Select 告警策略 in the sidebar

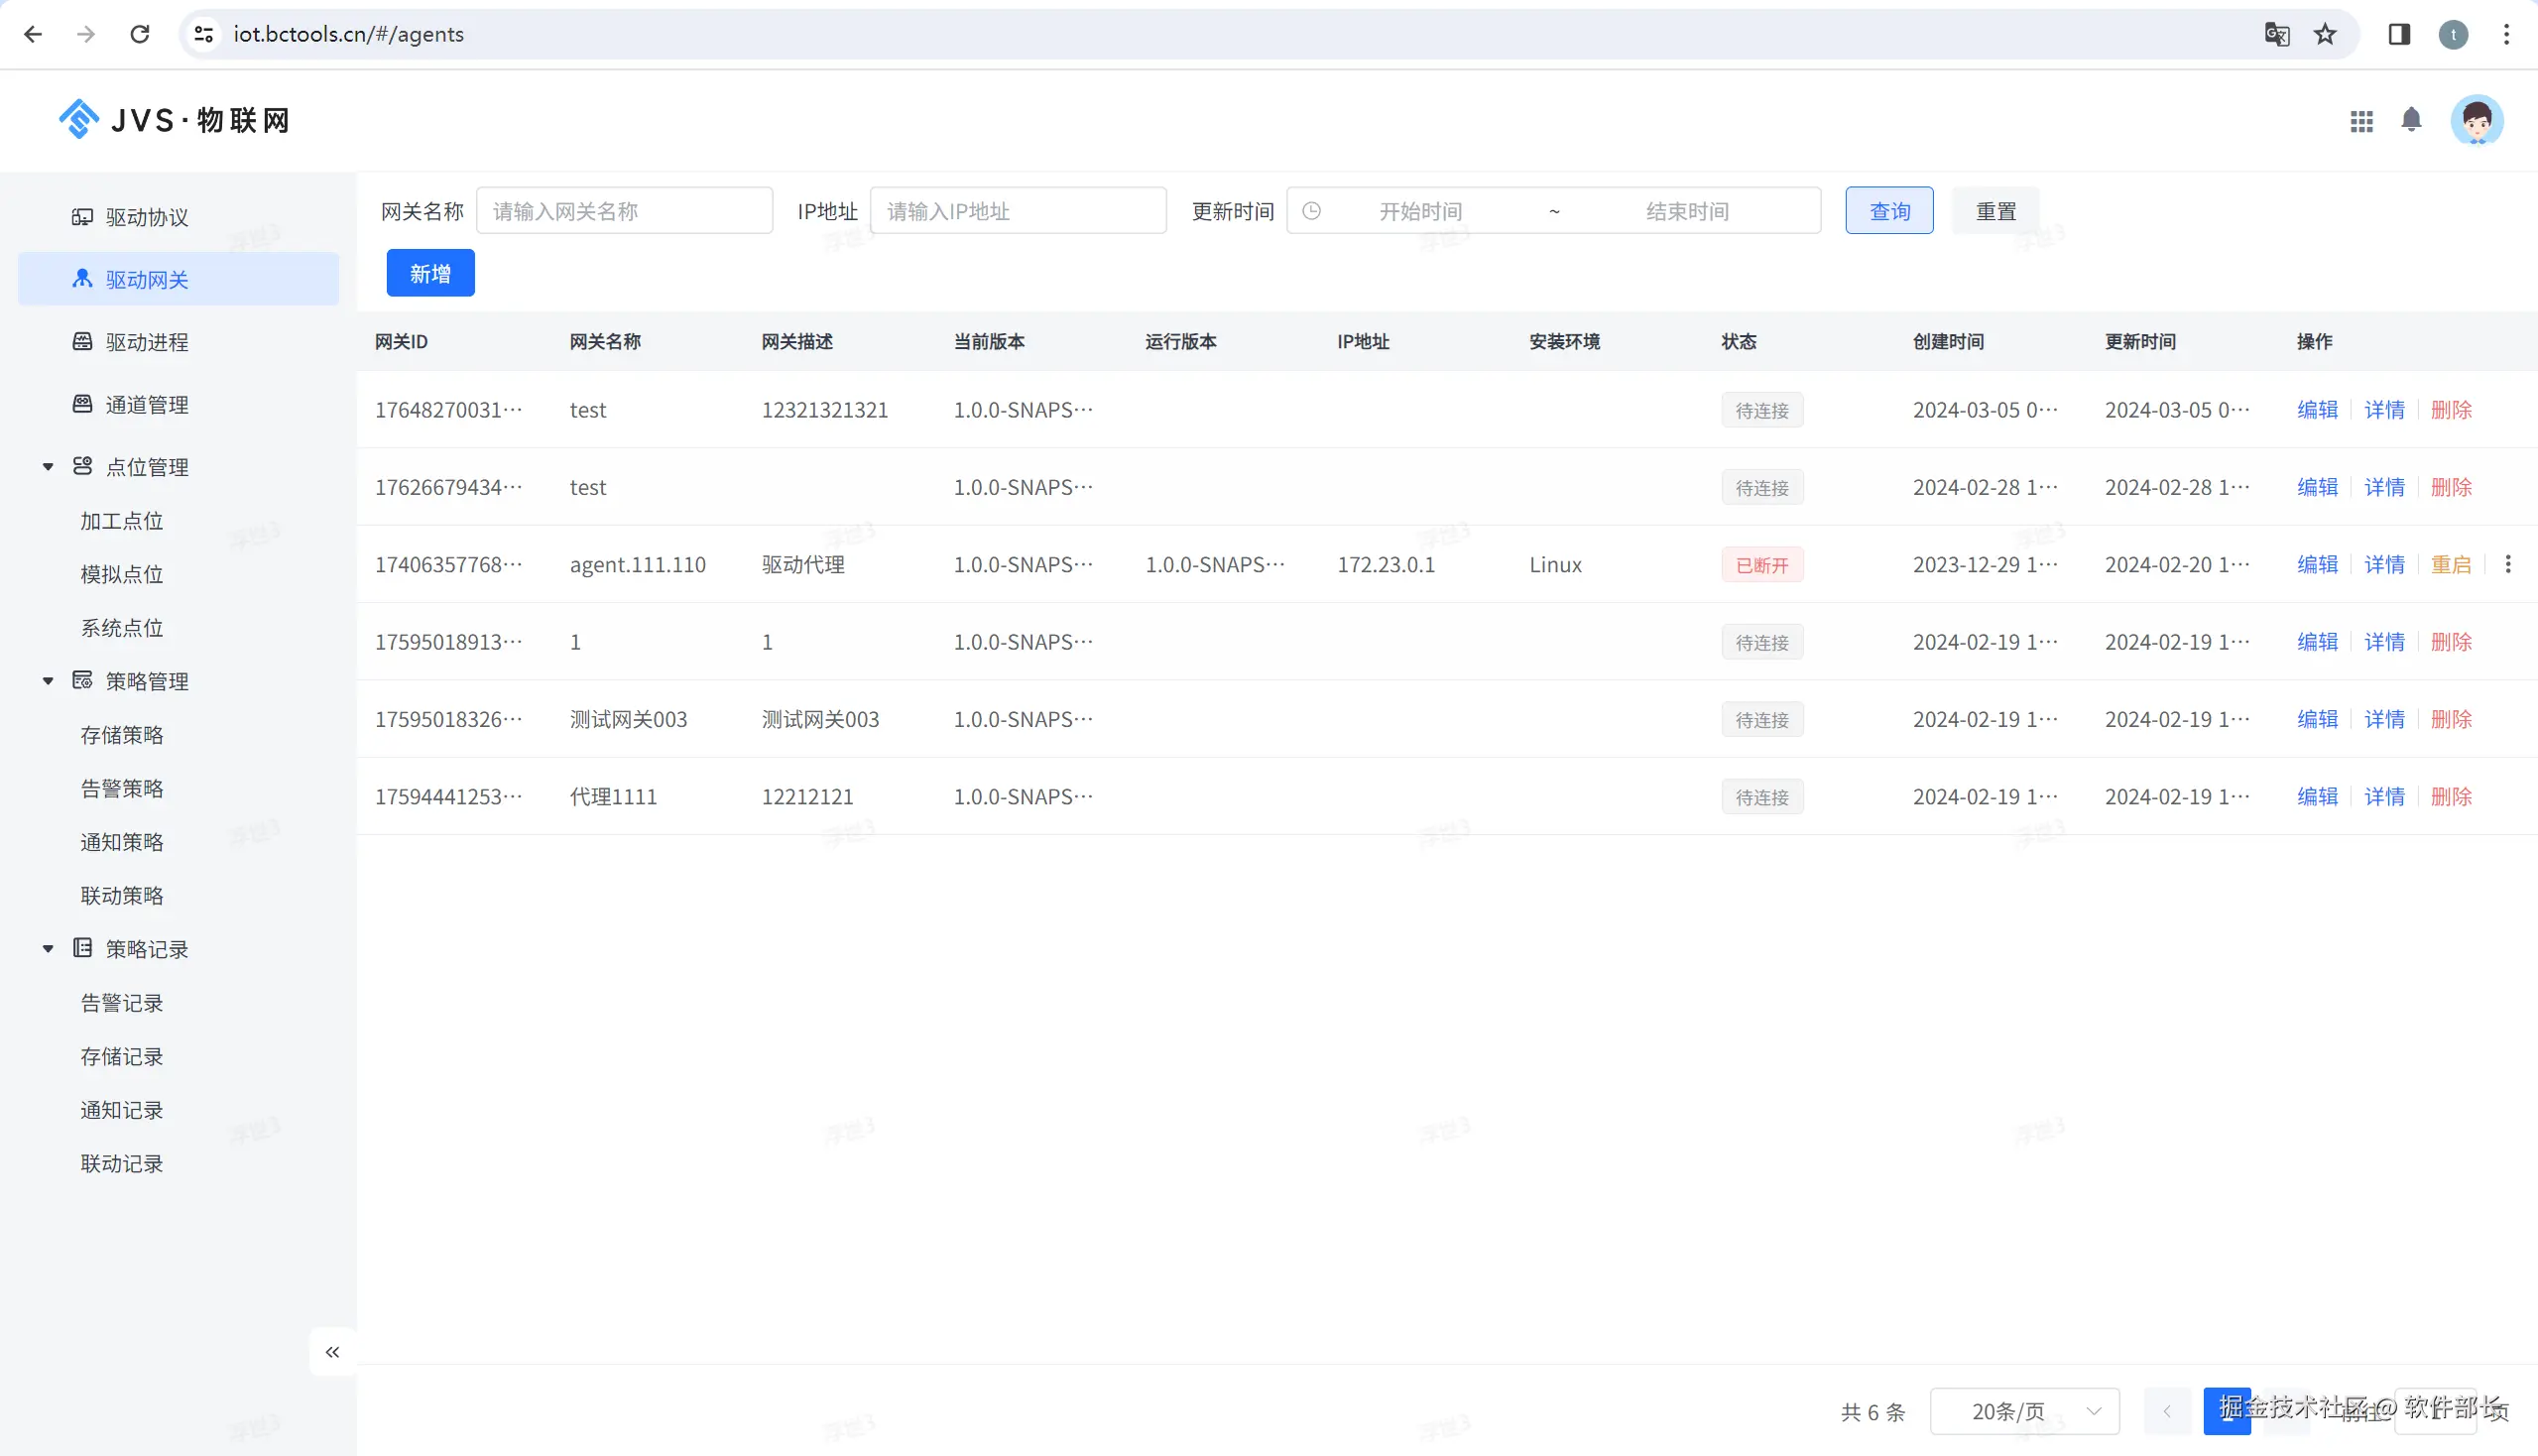pyautogui.click(x=122, y=788)
